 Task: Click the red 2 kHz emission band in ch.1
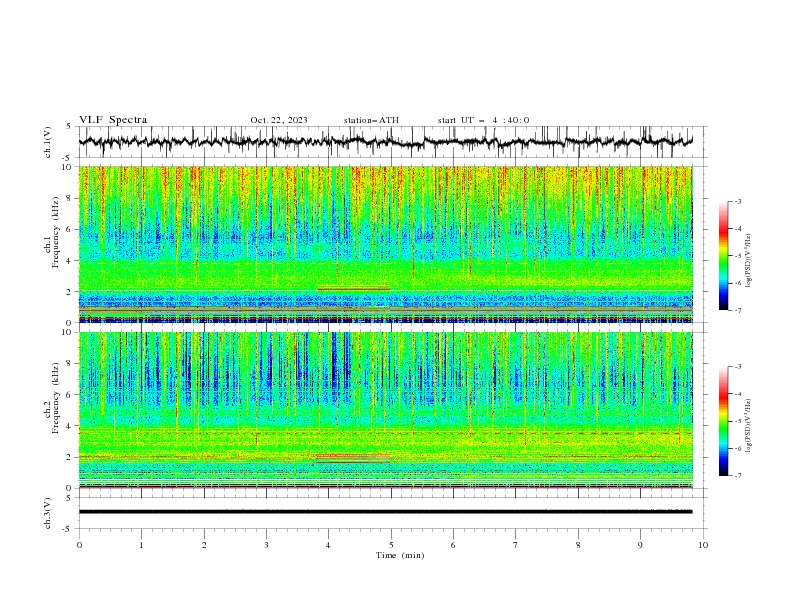tap(354, 288)
